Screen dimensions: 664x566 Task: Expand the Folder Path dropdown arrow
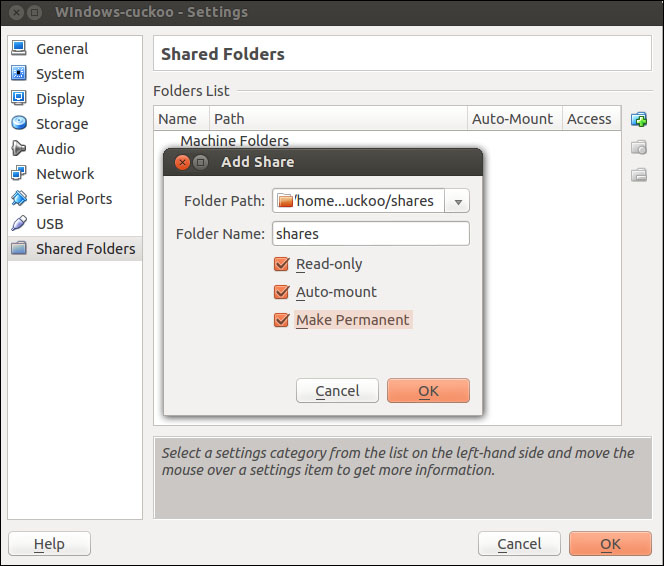point(457,202)
